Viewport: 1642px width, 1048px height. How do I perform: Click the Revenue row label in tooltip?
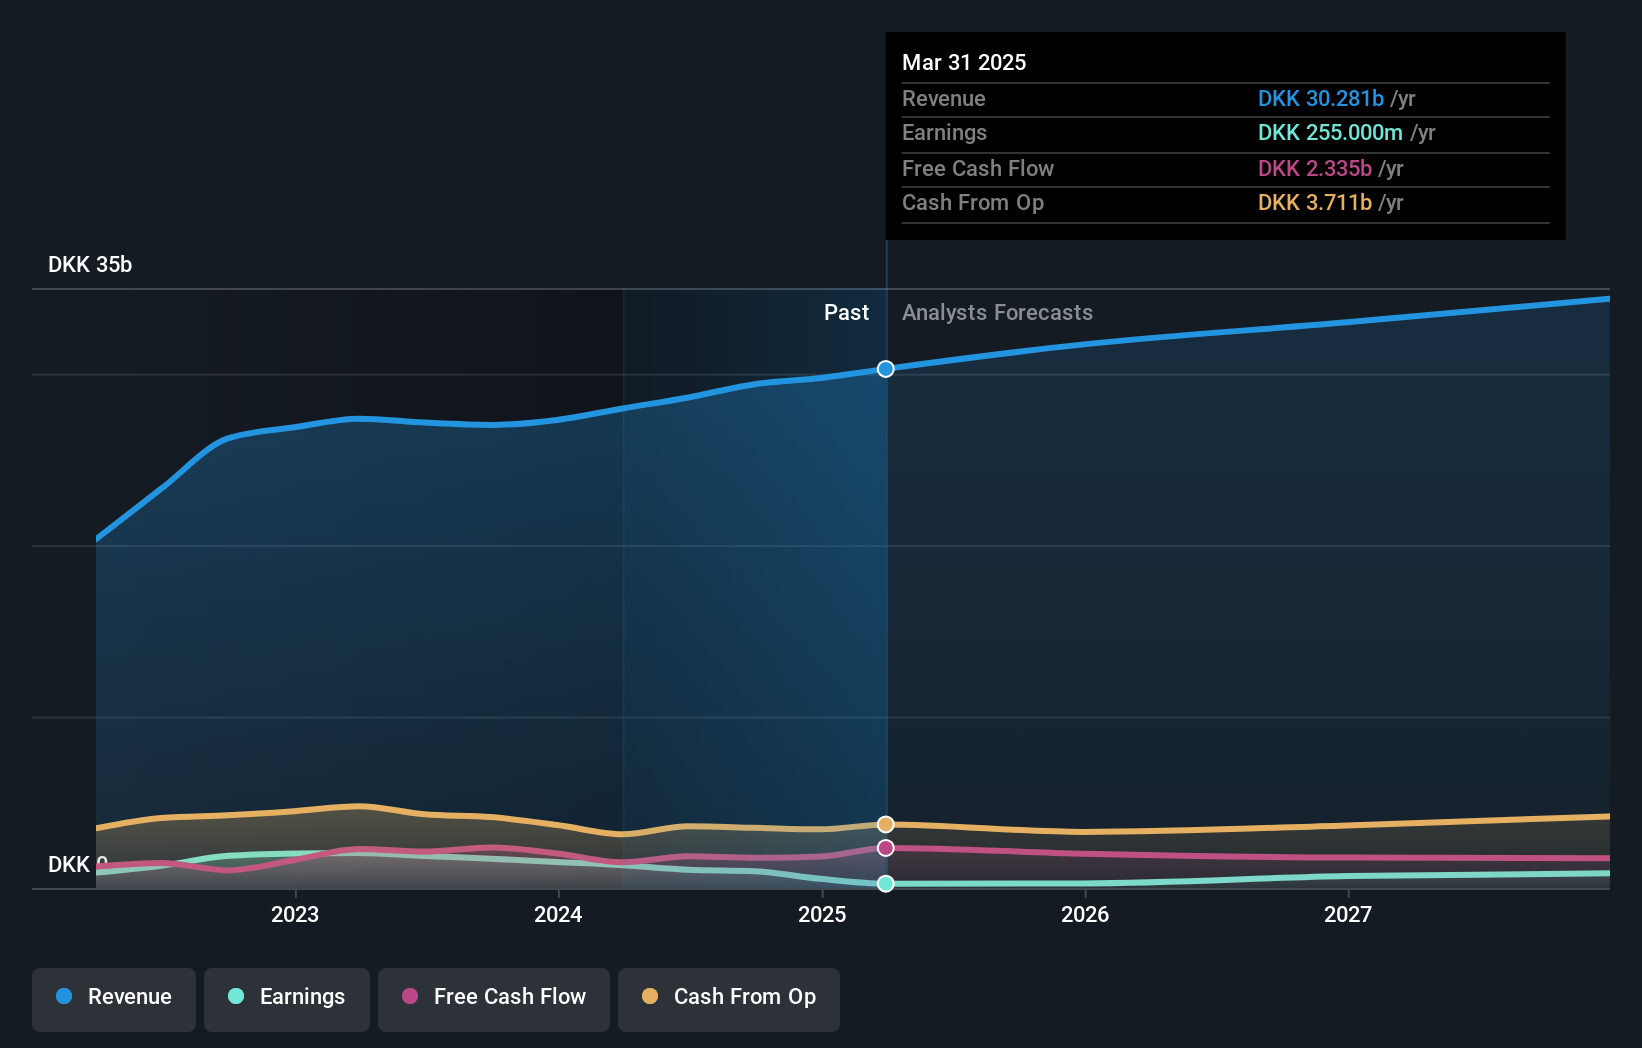(x=944, y=98)
